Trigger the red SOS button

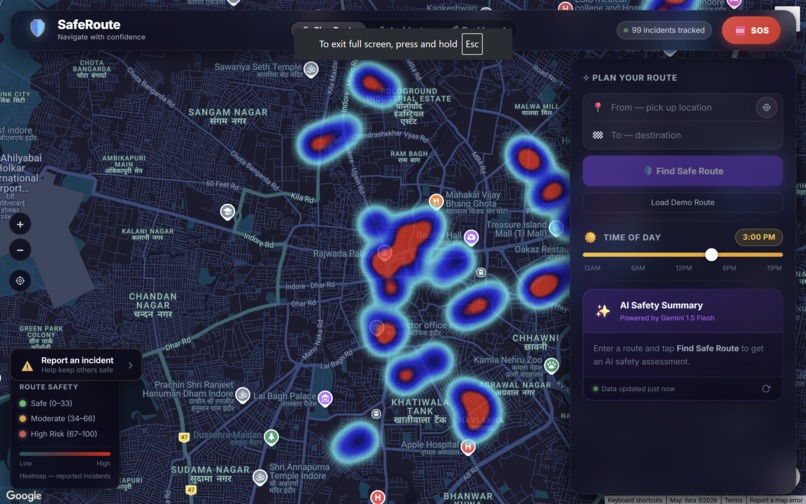[x=751, y=30]
